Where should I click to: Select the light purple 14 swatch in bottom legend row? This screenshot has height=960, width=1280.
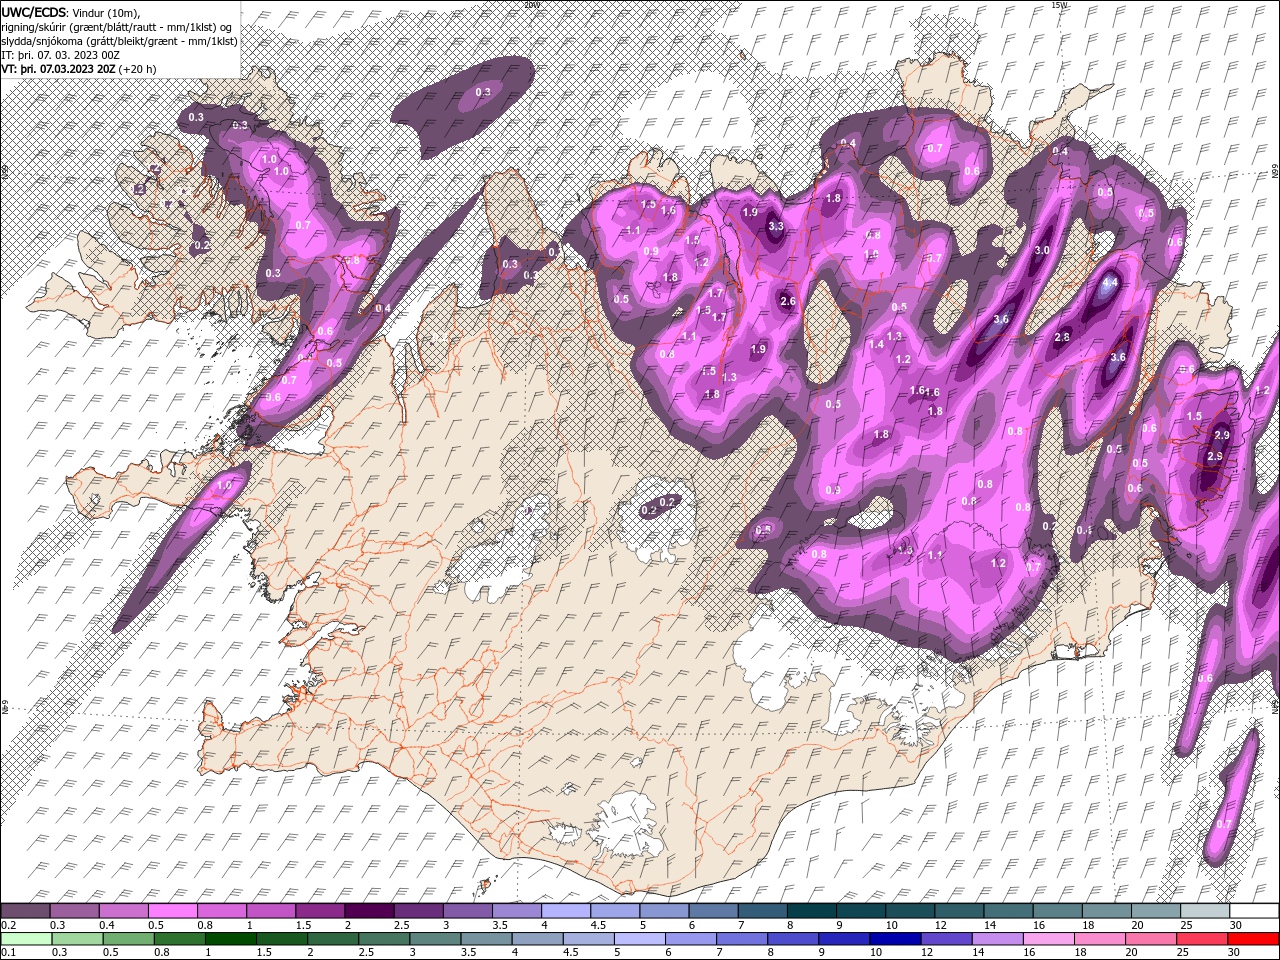point(997,939)
